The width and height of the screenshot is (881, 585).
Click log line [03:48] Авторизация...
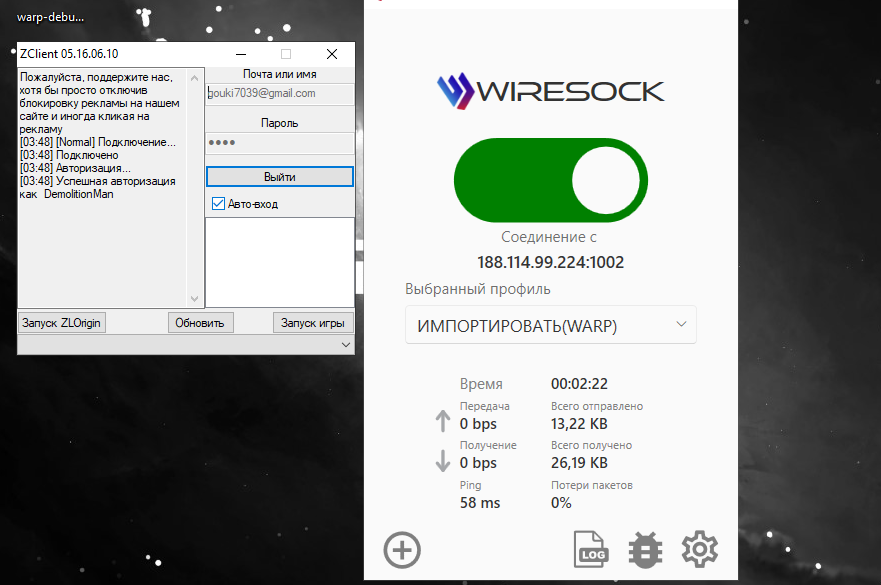(x=75, y=168)
